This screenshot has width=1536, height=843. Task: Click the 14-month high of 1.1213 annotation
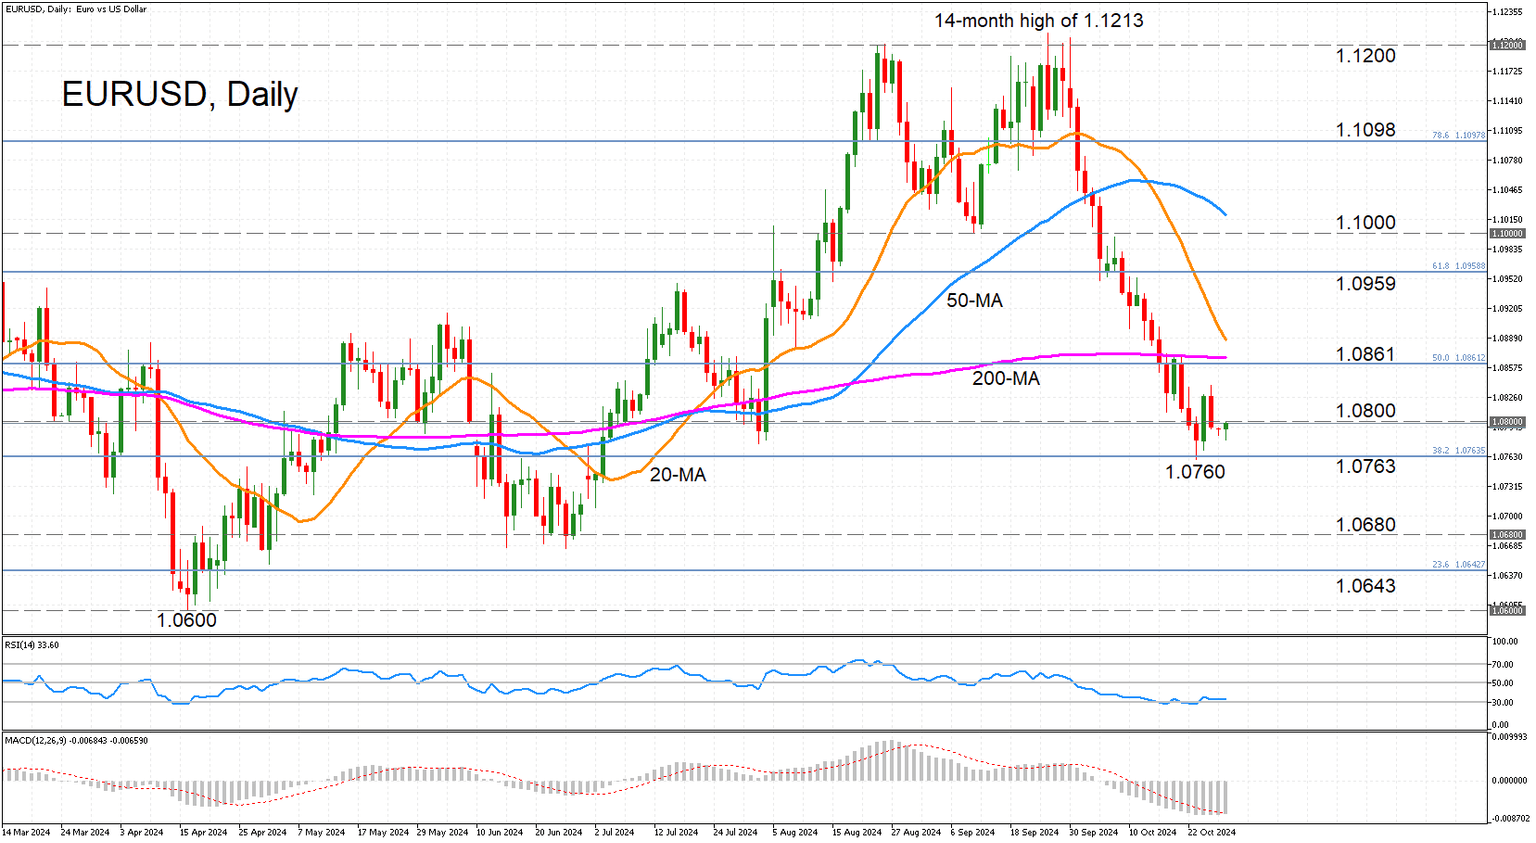tap(1039, 20)
